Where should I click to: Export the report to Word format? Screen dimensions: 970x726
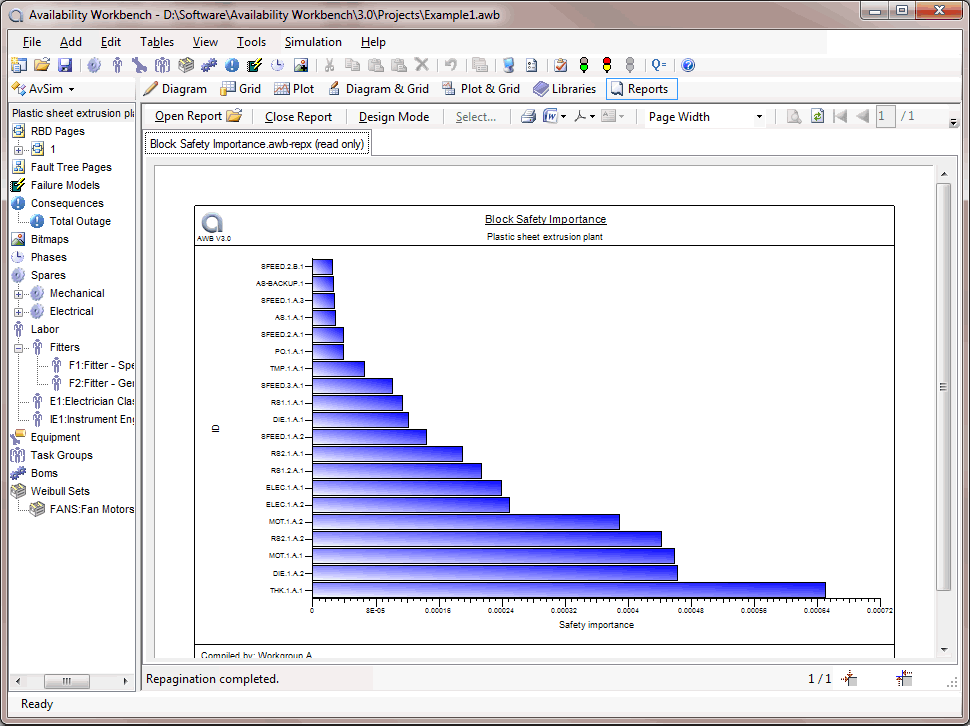point(549,116)
